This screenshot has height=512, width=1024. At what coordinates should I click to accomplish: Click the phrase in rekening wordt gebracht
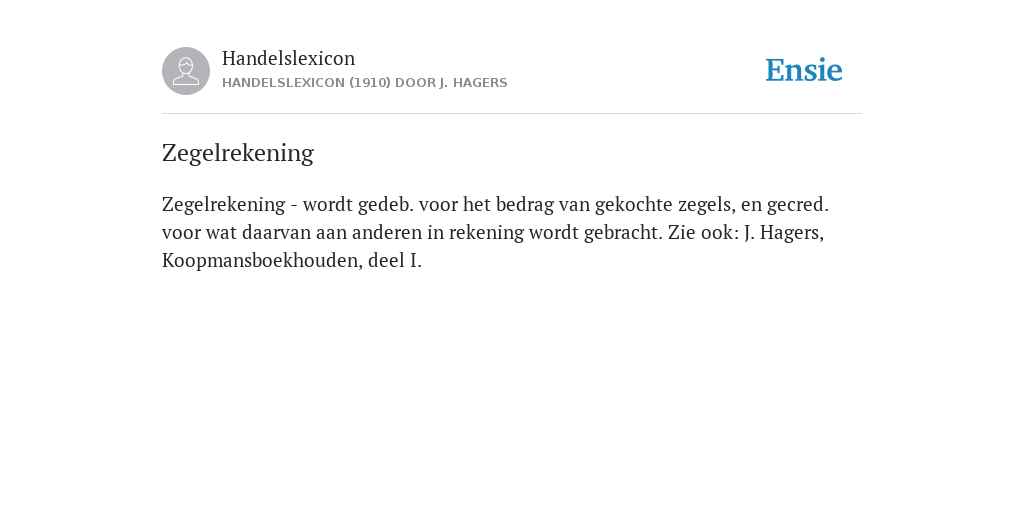[544, 232]
